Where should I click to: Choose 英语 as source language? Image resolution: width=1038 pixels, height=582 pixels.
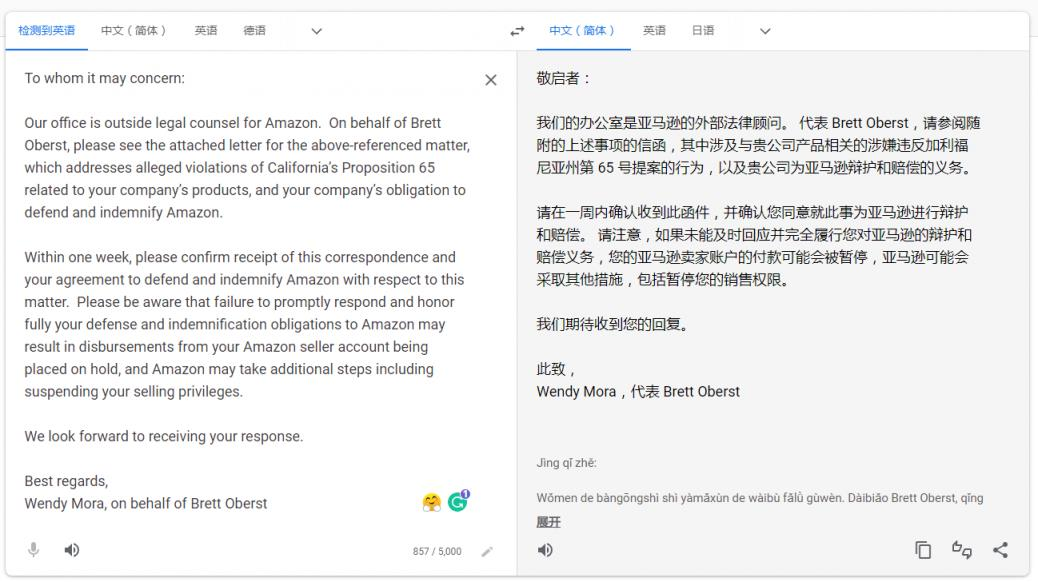[206, 30]
